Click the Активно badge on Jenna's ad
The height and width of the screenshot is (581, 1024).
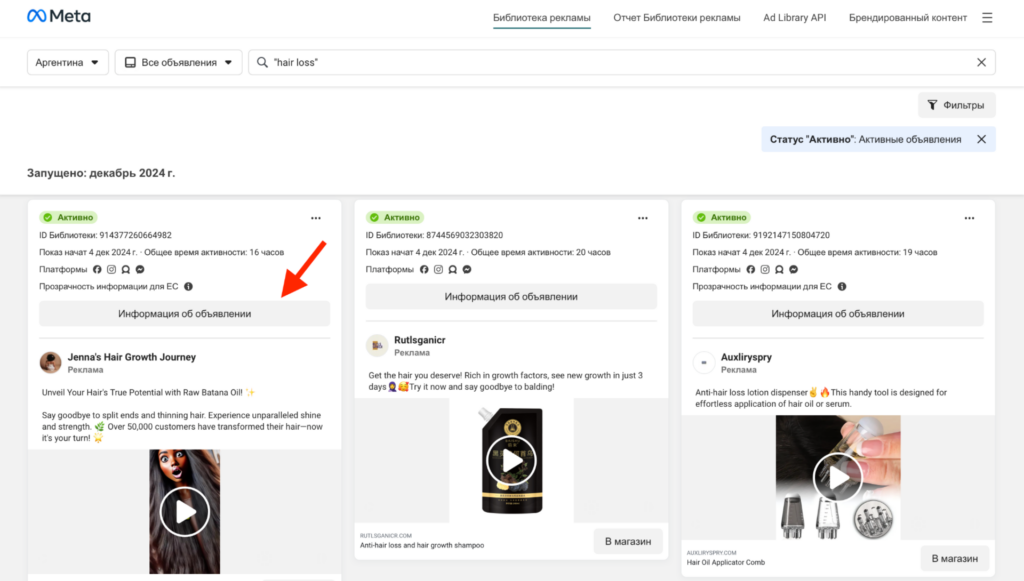pyautogui.click(x=68, y=217)
